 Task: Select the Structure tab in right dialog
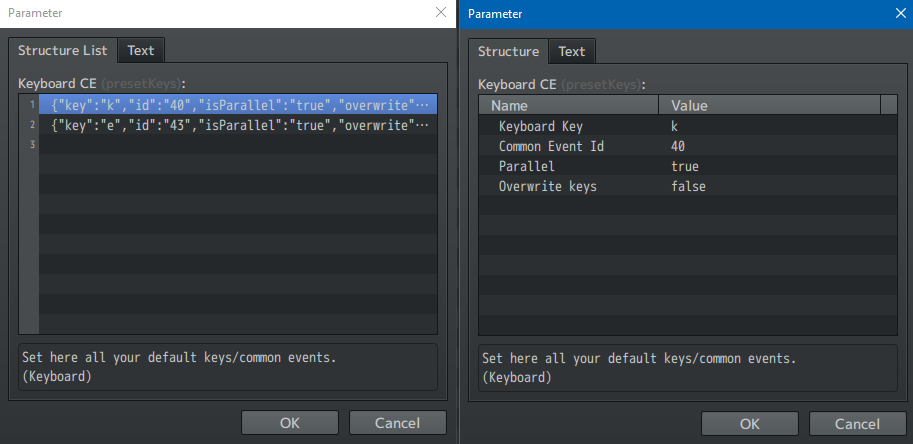(508, 52)
